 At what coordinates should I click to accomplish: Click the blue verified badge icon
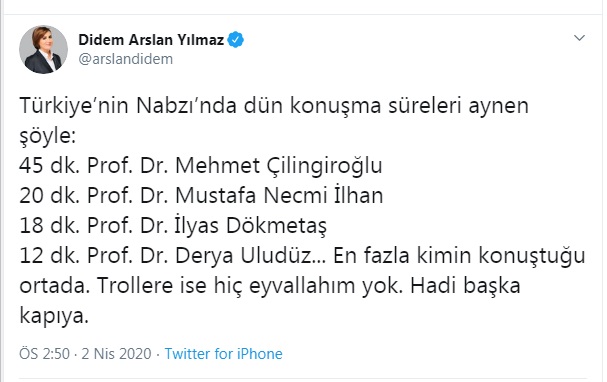236,40
